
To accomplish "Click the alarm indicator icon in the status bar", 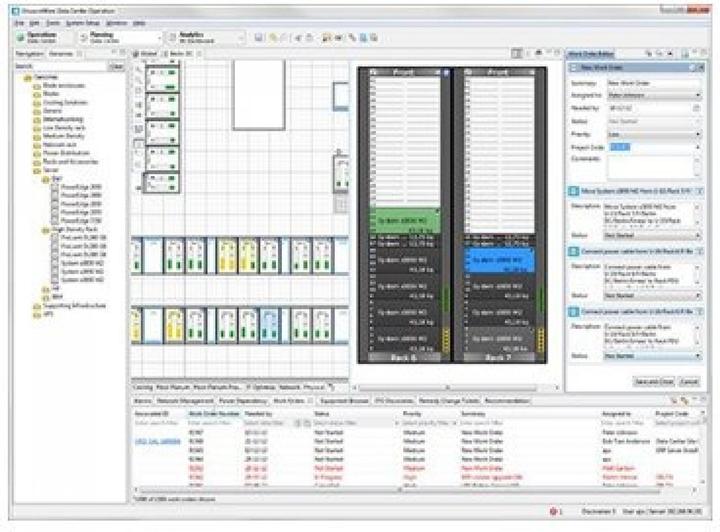I will 553,511.
